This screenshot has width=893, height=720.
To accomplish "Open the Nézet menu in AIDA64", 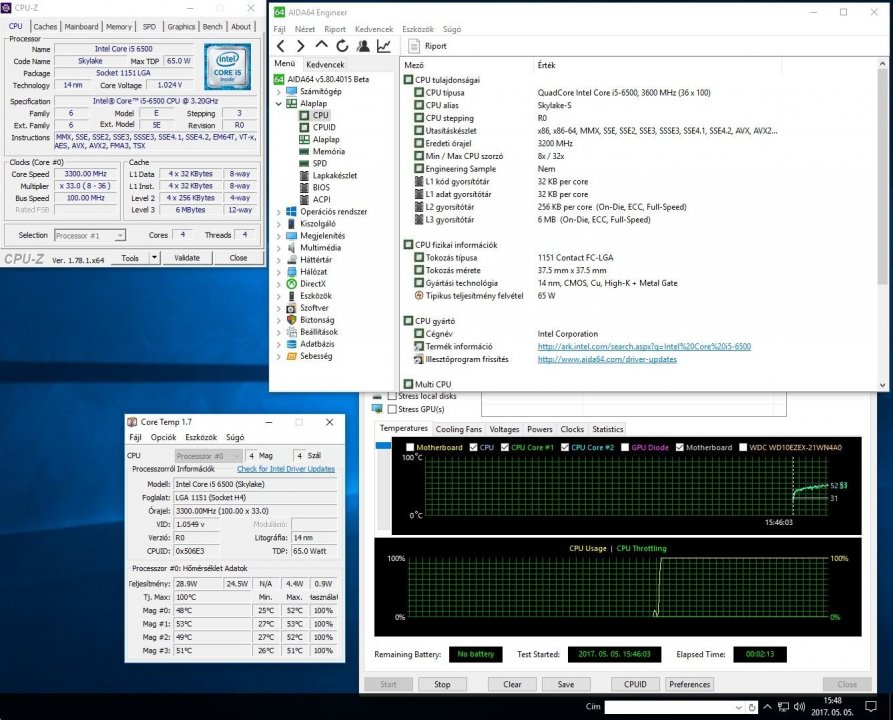I will (x=305, y=29).
